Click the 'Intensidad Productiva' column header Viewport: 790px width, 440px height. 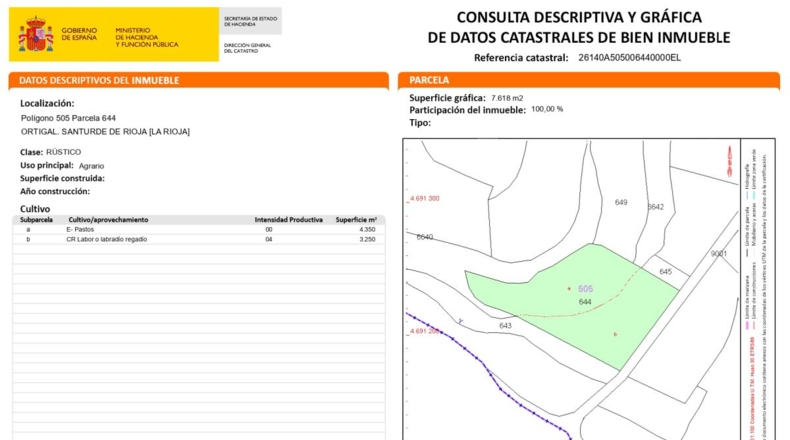(x=288, y=220)
